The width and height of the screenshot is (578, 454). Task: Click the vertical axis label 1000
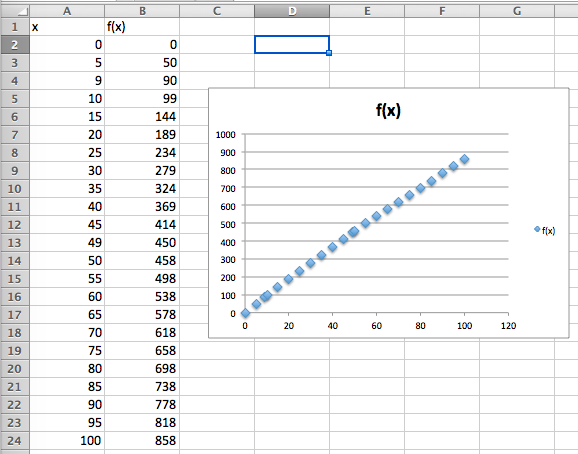[226, 135]
